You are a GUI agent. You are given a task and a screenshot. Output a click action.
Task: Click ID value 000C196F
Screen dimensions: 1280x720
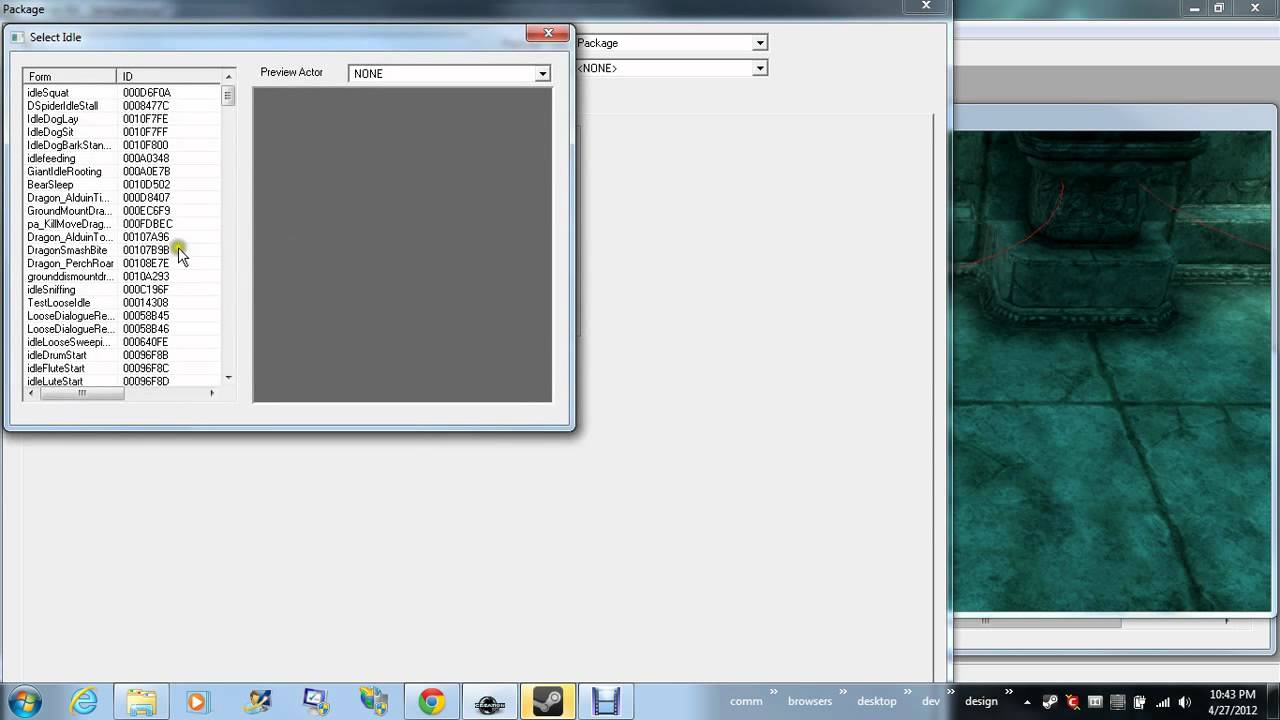[x=146, y=290]
